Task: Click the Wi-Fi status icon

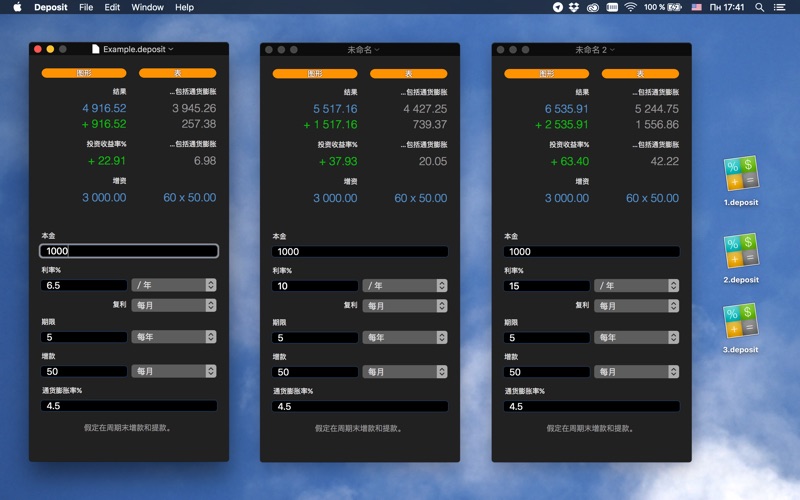Action: tap(630, 7)
